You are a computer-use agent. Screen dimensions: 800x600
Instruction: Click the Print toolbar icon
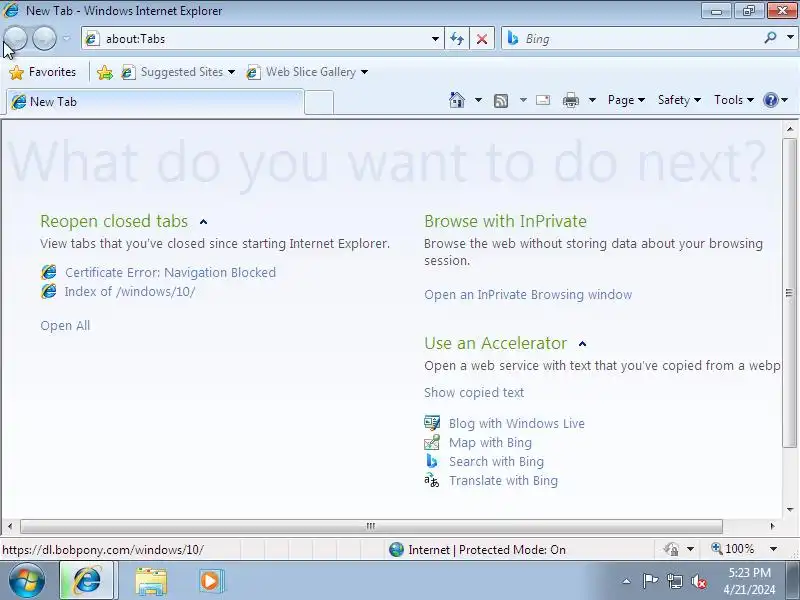point(570,100)
